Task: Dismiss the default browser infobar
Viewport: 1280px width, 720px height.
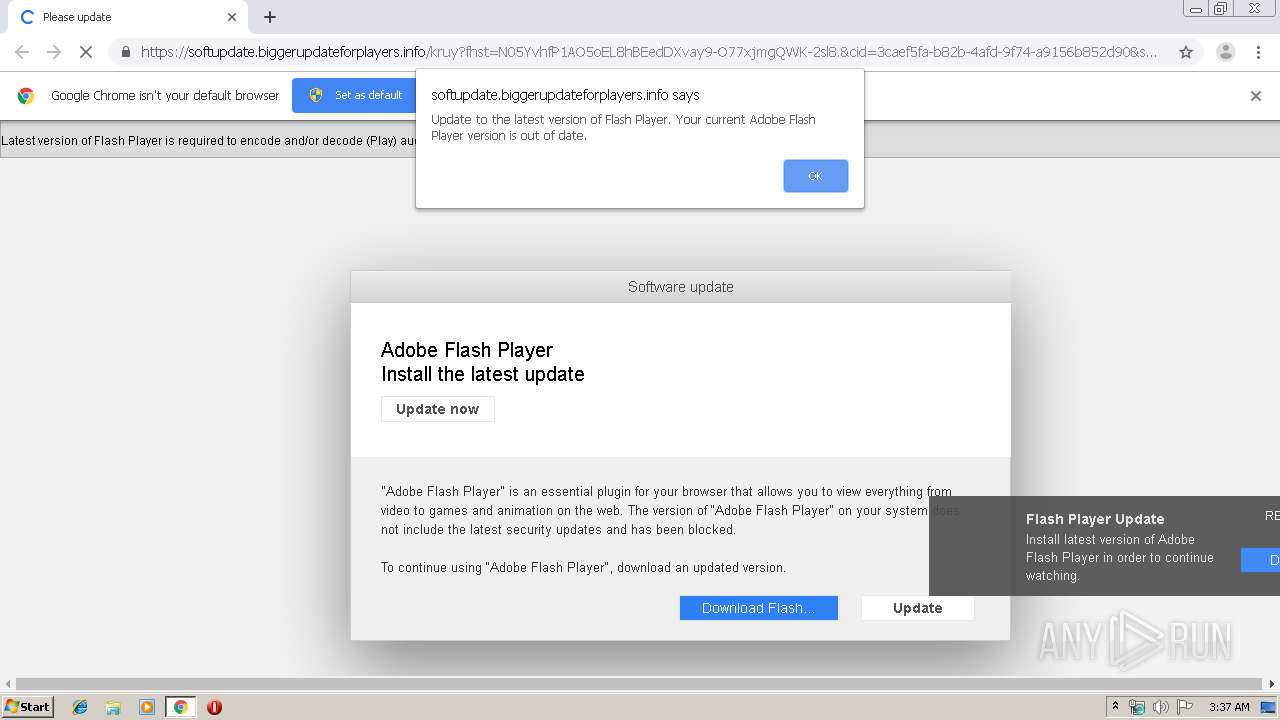Action: click(x=1256, y=96)
